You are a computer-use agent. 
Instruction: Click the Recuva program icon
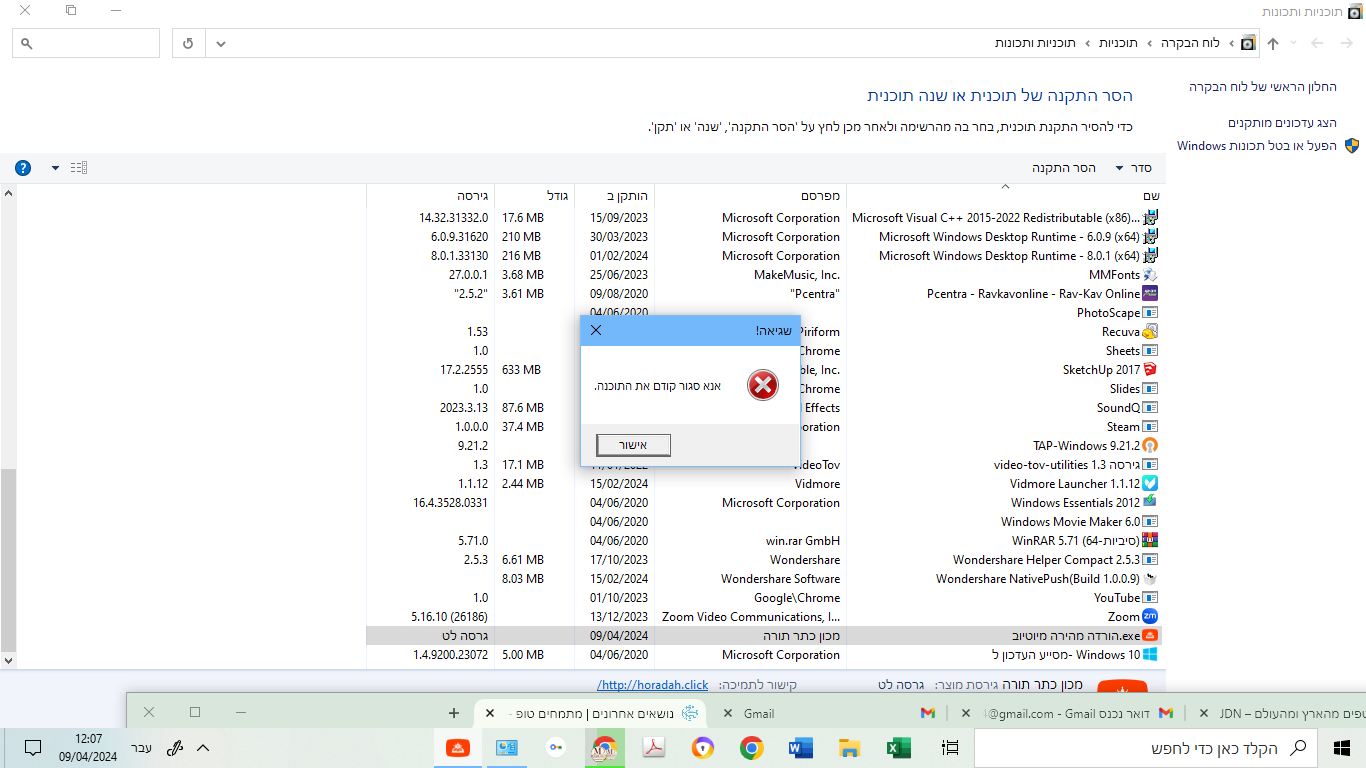click(x=1150, y=332)
